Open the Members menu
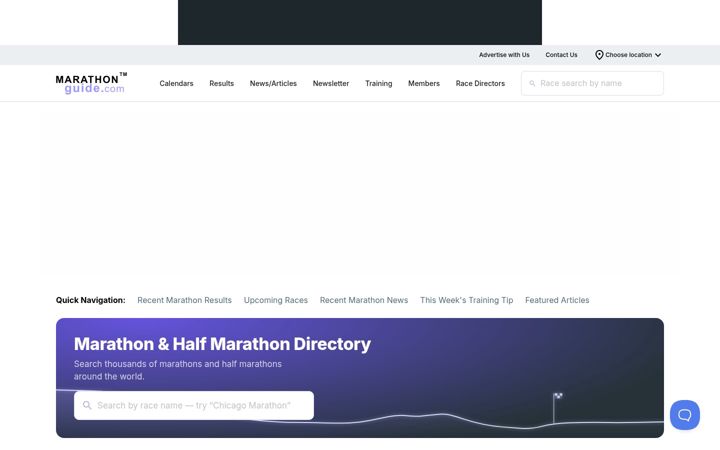720x450 pixels. coord(424,84)
